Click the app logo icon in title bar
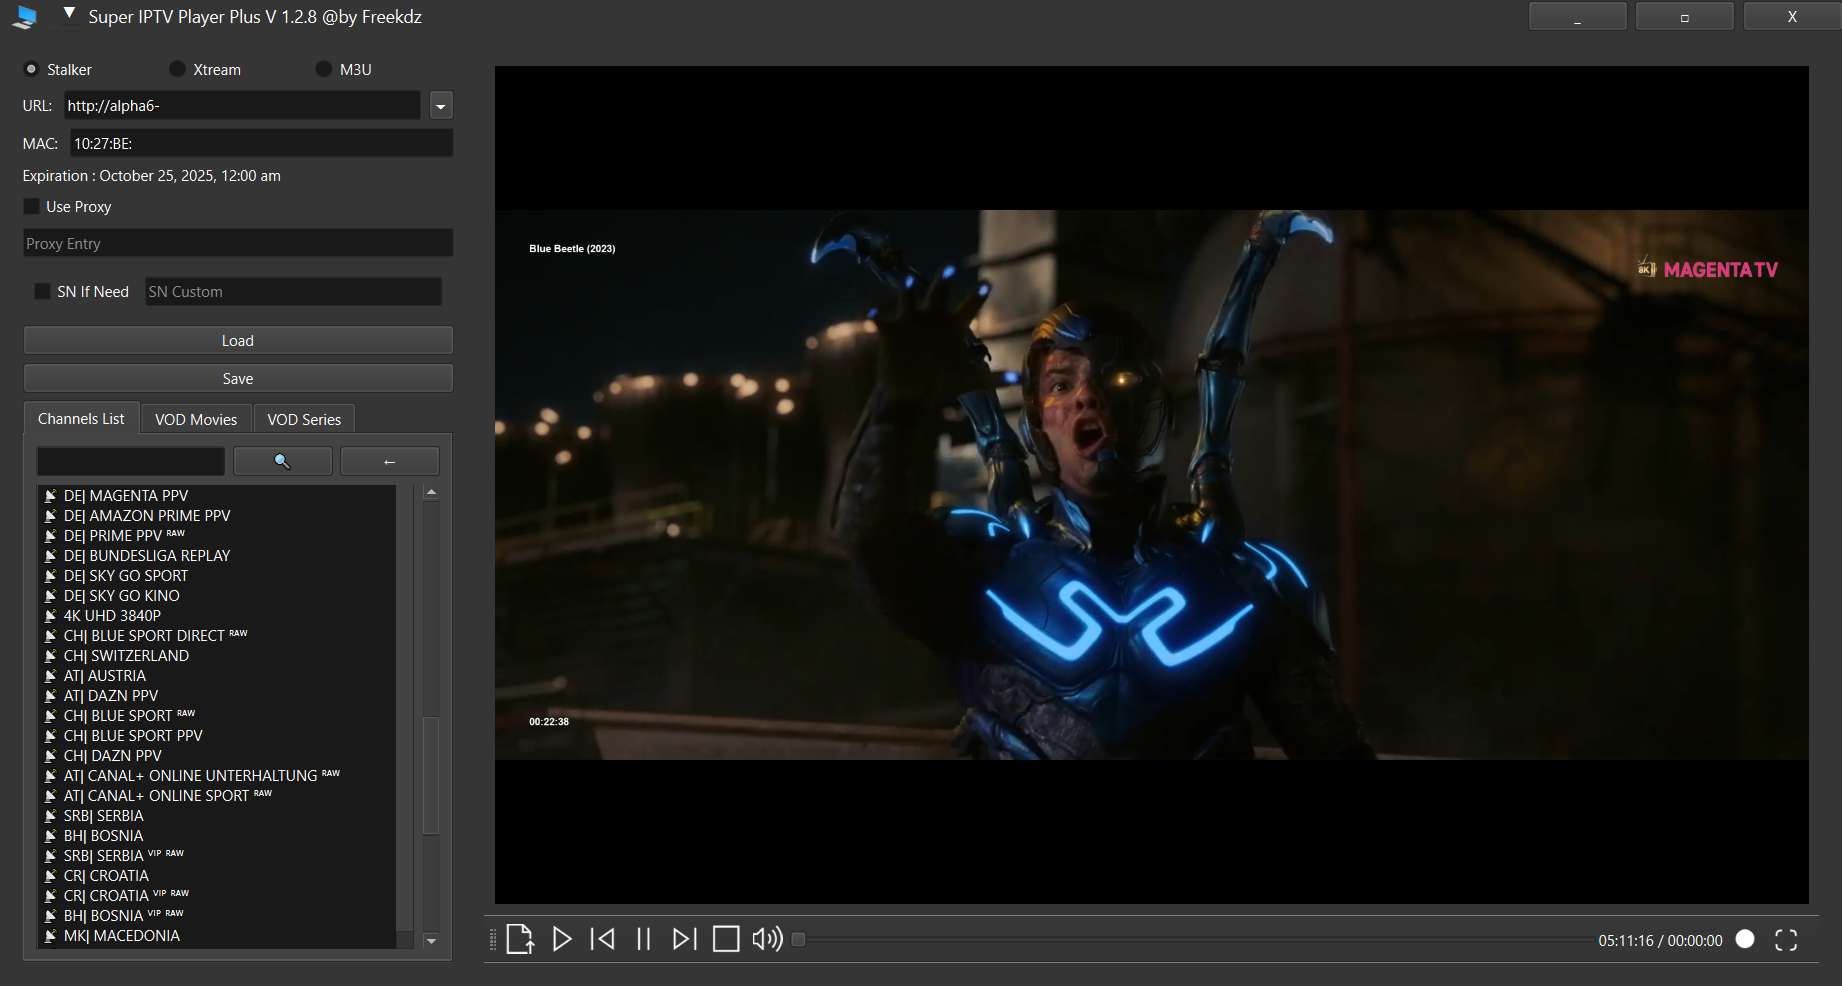The height and width of the screenshot is (986, 1842). 26,17
